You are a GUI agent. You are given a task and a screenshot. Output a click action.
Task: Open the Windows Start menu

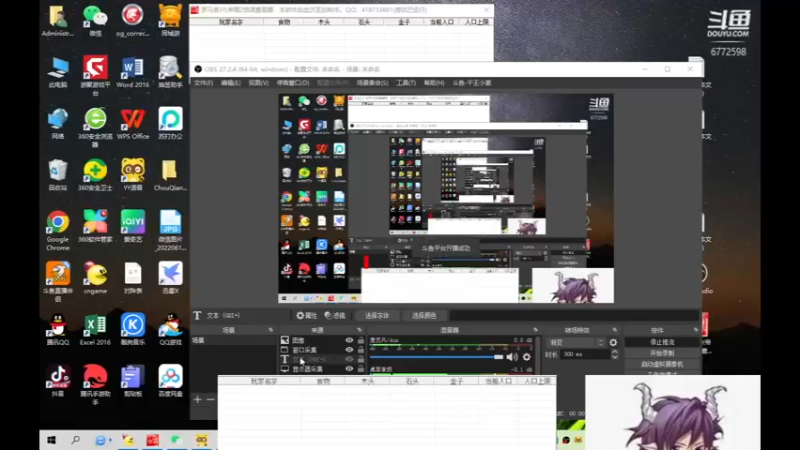pyautogui.click(x=51, y=440)
